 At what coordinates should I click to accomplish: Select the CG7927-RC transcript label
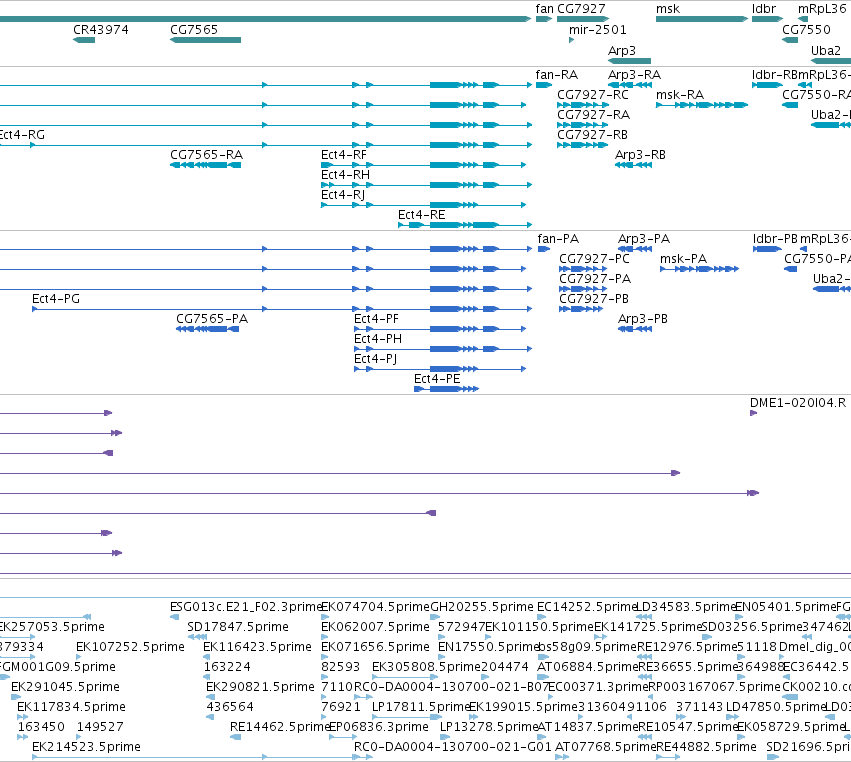(593, 94)
